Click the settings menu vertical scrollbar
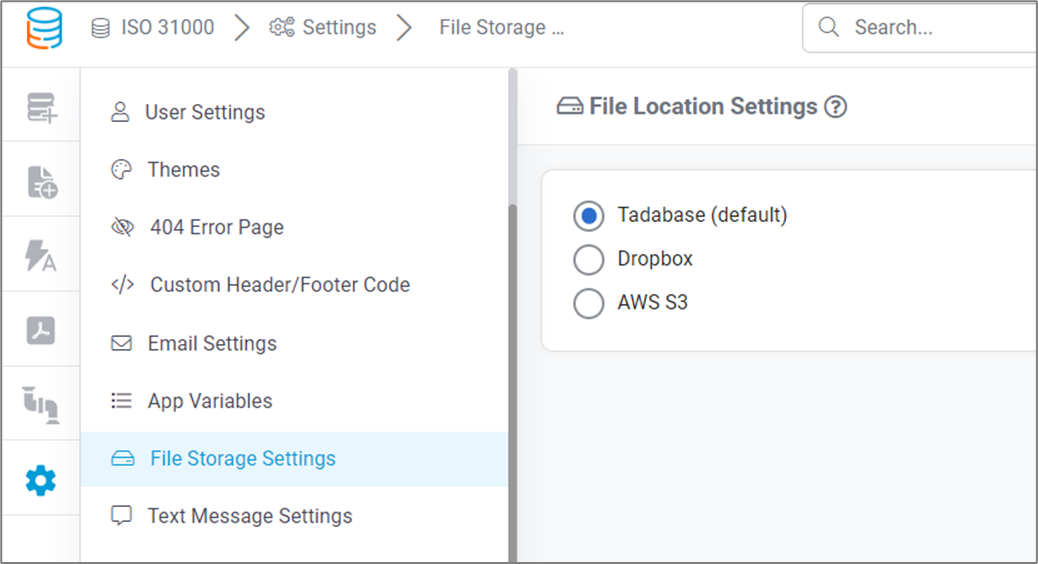This screenshot has height=564, width=1038. click(512, 384)
